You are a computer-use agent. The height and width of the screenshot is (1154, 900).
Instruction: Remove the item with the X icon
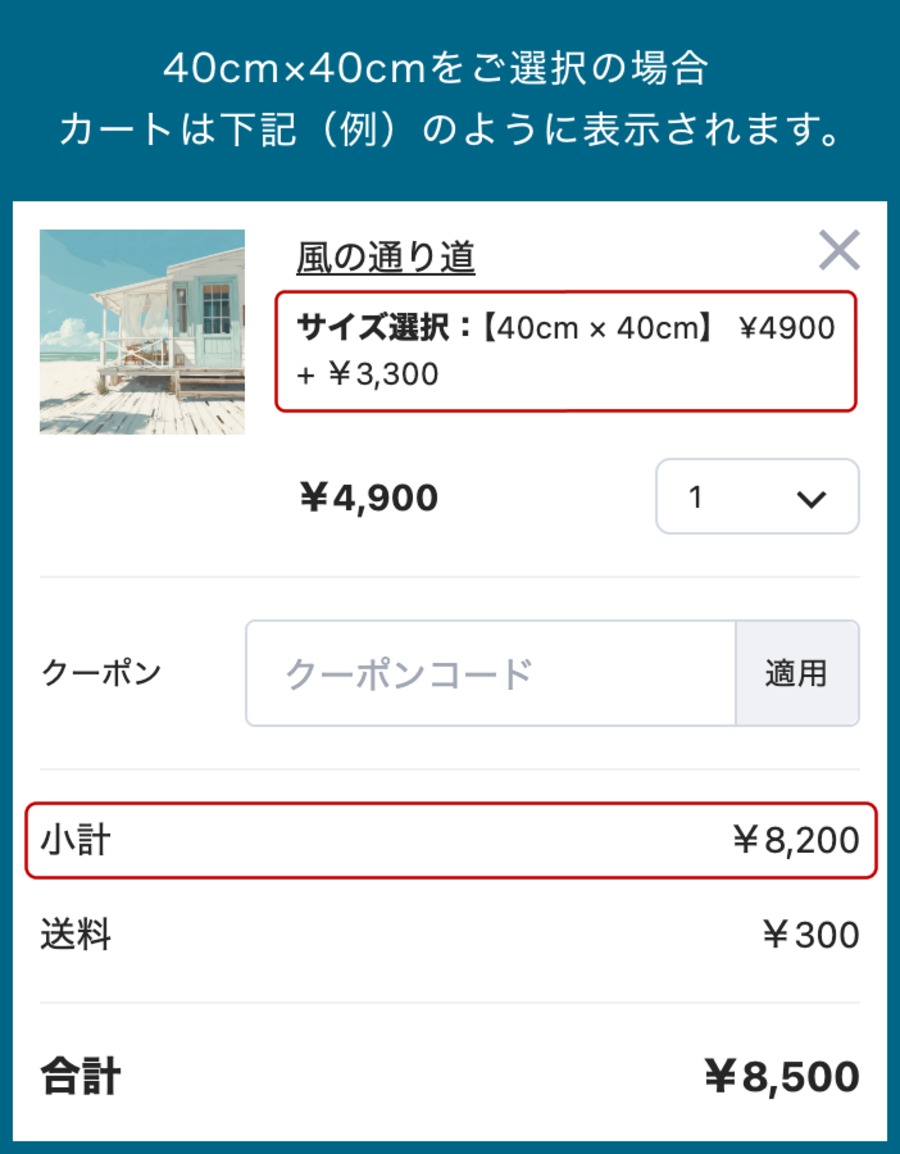839,251
